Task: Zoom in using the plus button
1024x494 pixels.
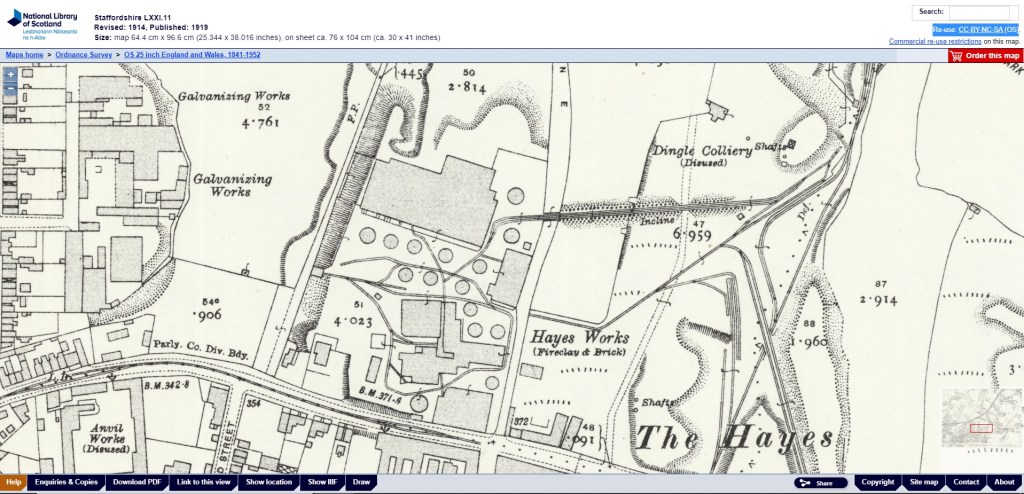Action: click(x=10, y=75)
